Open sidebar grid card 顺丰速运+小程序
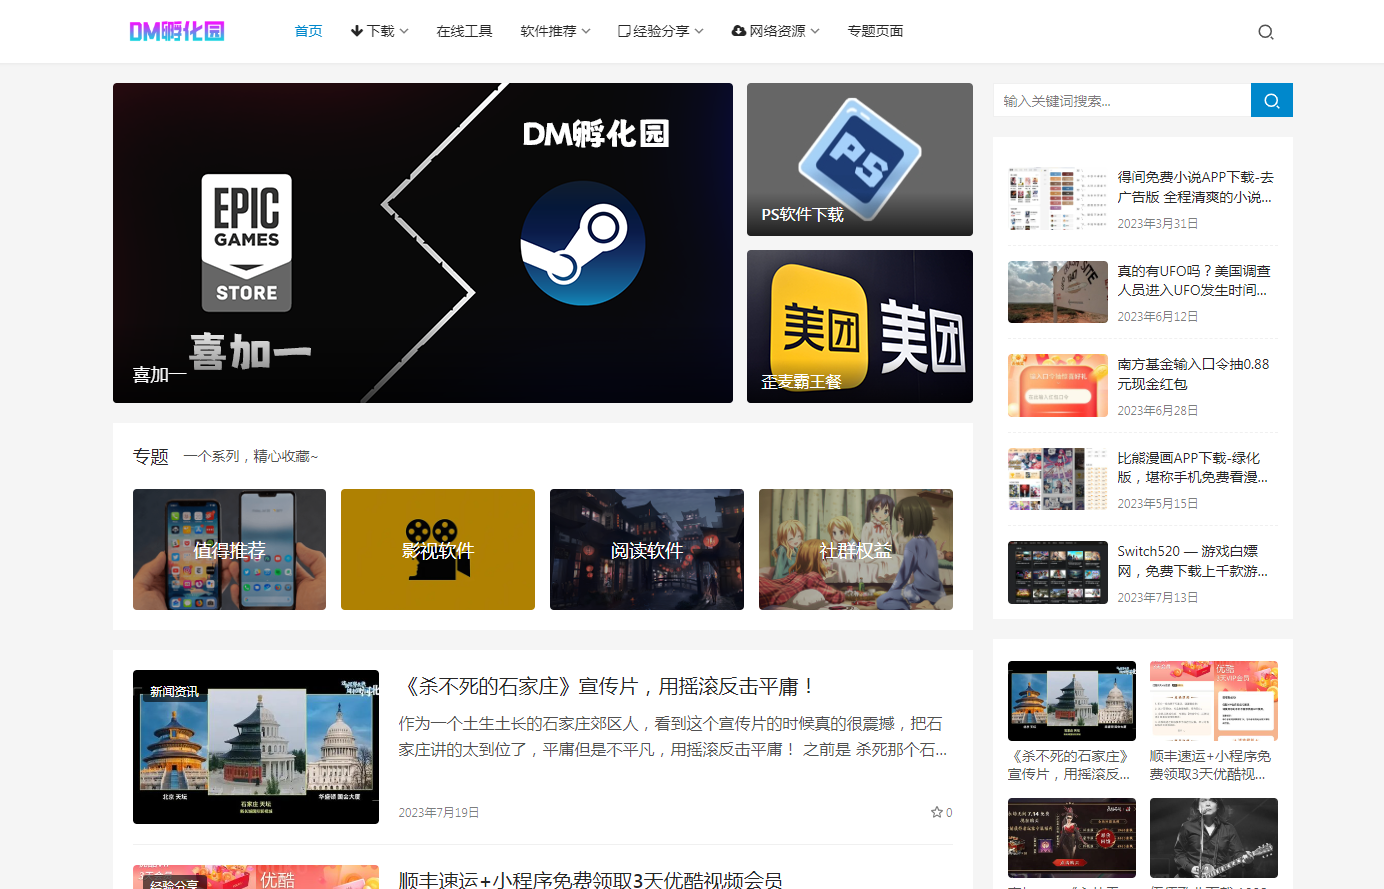This screenshot has width=1384, height=889. click(1214, 721)
